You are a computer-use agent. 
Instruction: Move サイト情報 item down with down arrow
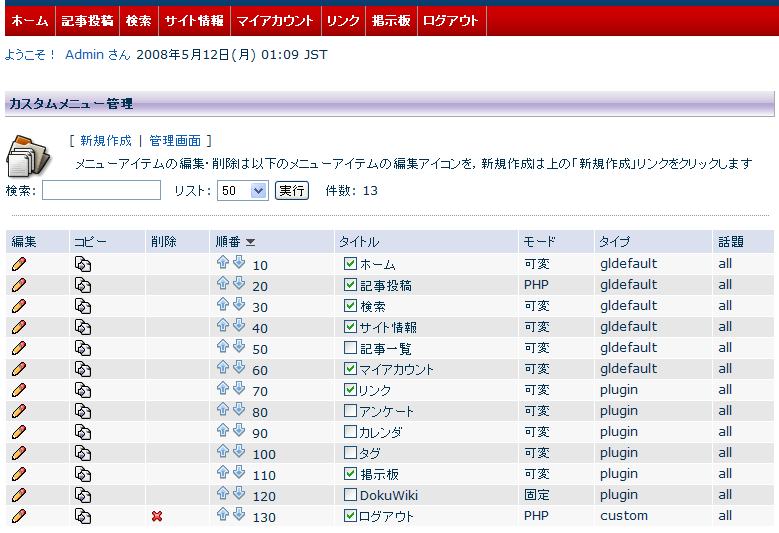(x=239, y=326)
